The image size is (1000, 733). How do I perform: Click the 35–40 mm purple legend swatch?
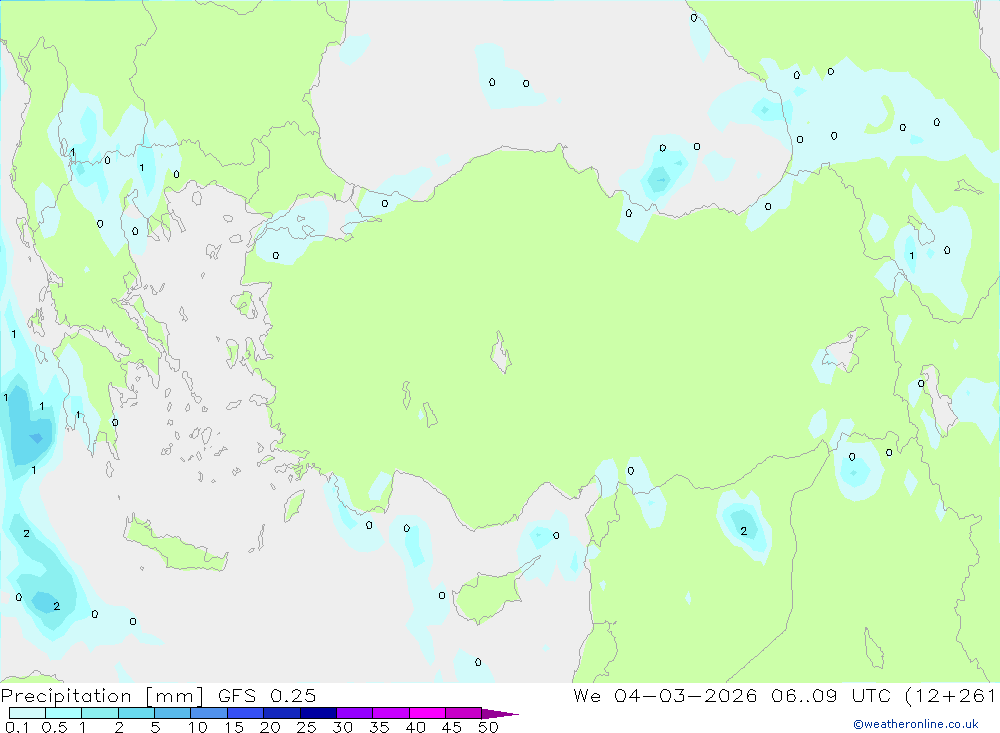click(390, 713)
